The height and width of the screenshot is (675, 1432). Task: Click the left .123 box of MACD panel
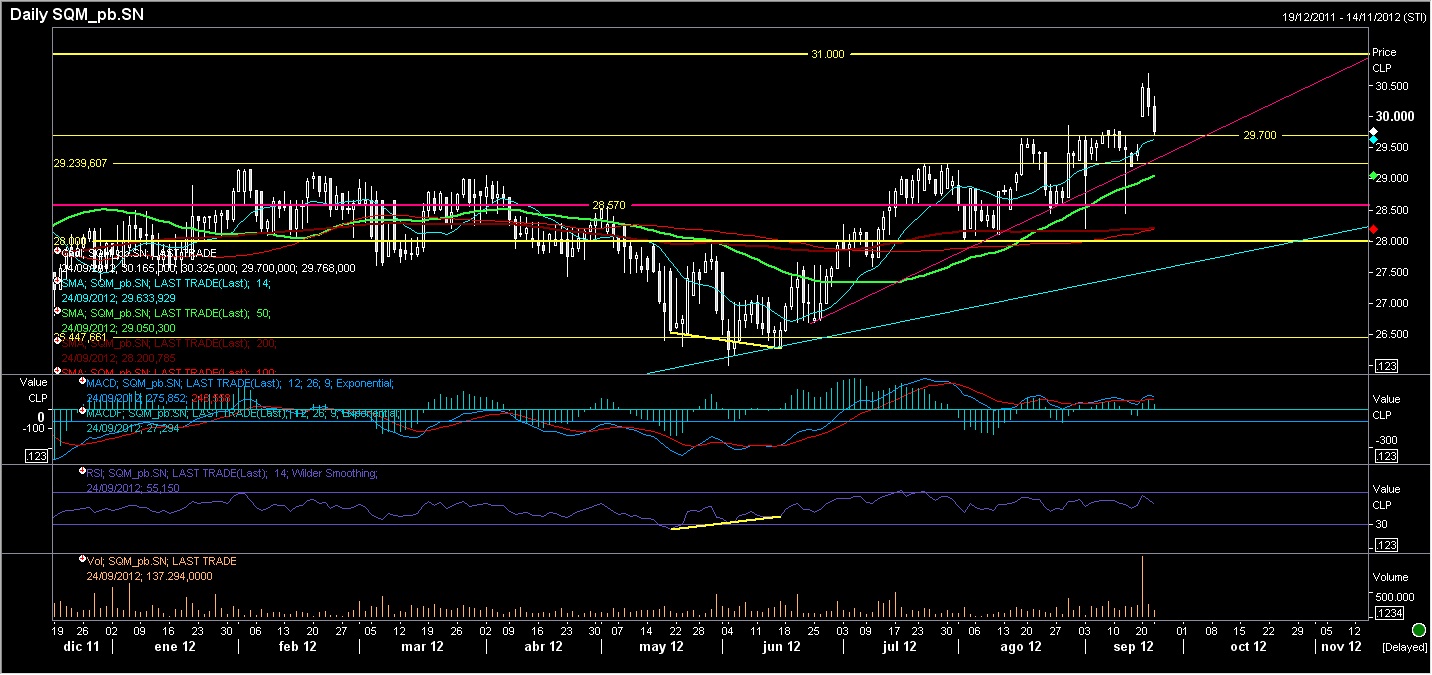(x=35, y=456)
